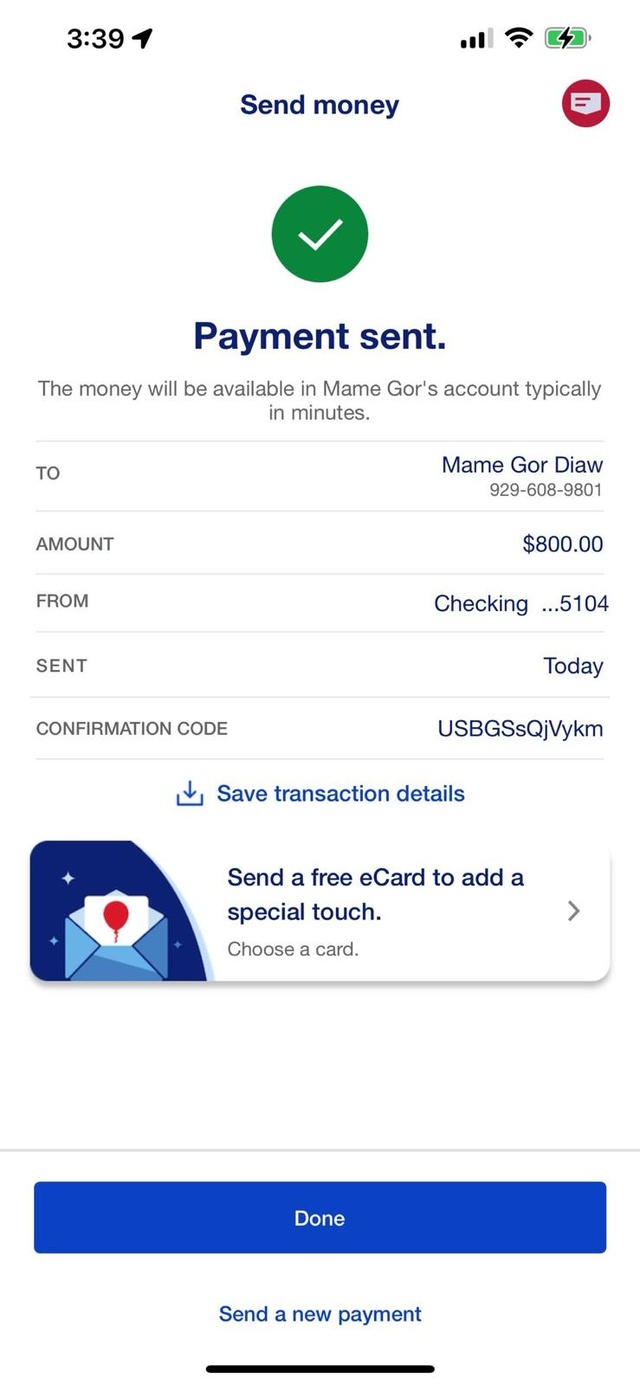Tap the phone number 929-608-9801
Image resolution: width=640 pixels, height=1385 pixels.
click(x=546, y=490)
